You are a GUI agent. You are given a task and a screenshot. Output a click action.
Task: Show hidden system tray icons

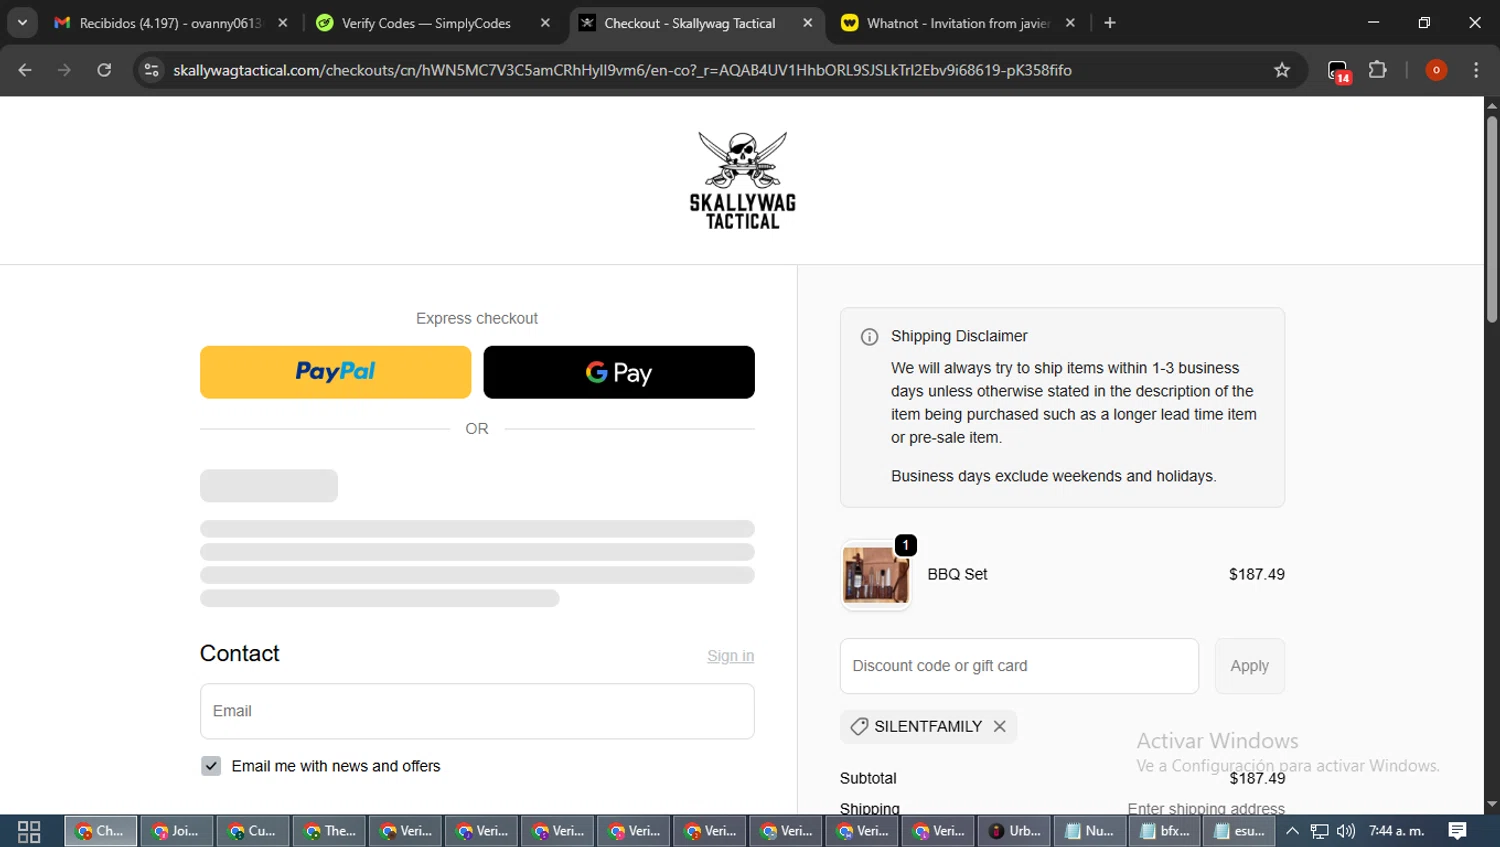[x=1292, y=831]
